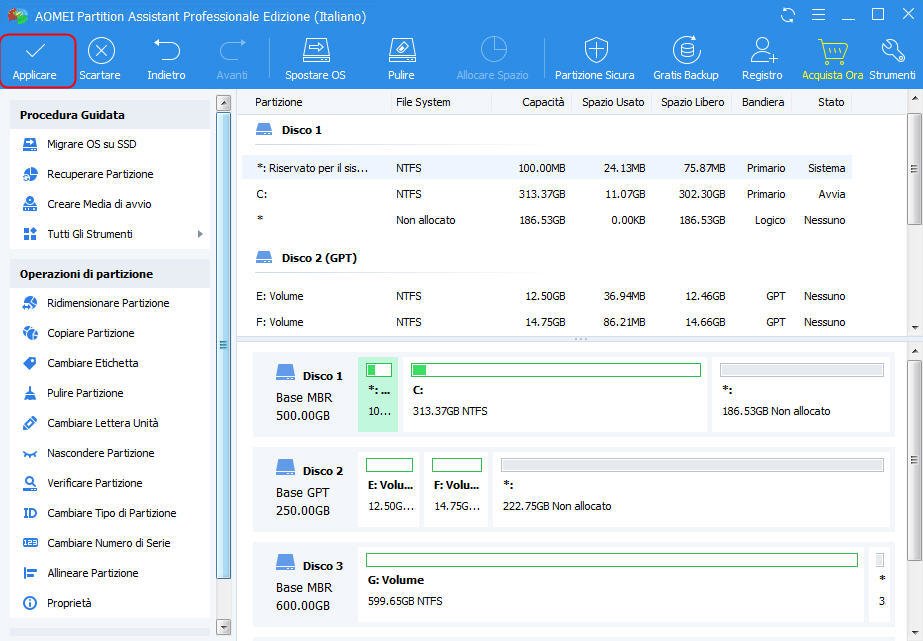Select the C: partition row
923x641 pixels.
pyautogui.click(x=547, y=194)
